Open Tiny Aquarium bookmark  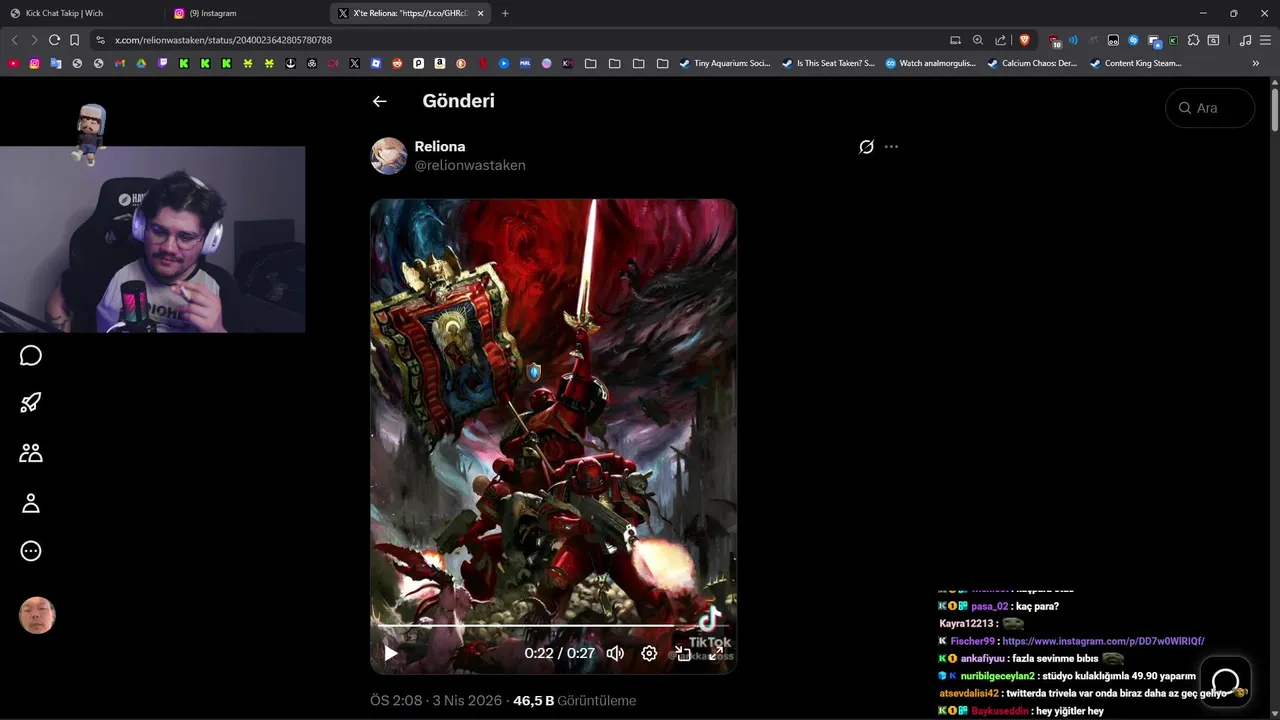tap(725, 63)
